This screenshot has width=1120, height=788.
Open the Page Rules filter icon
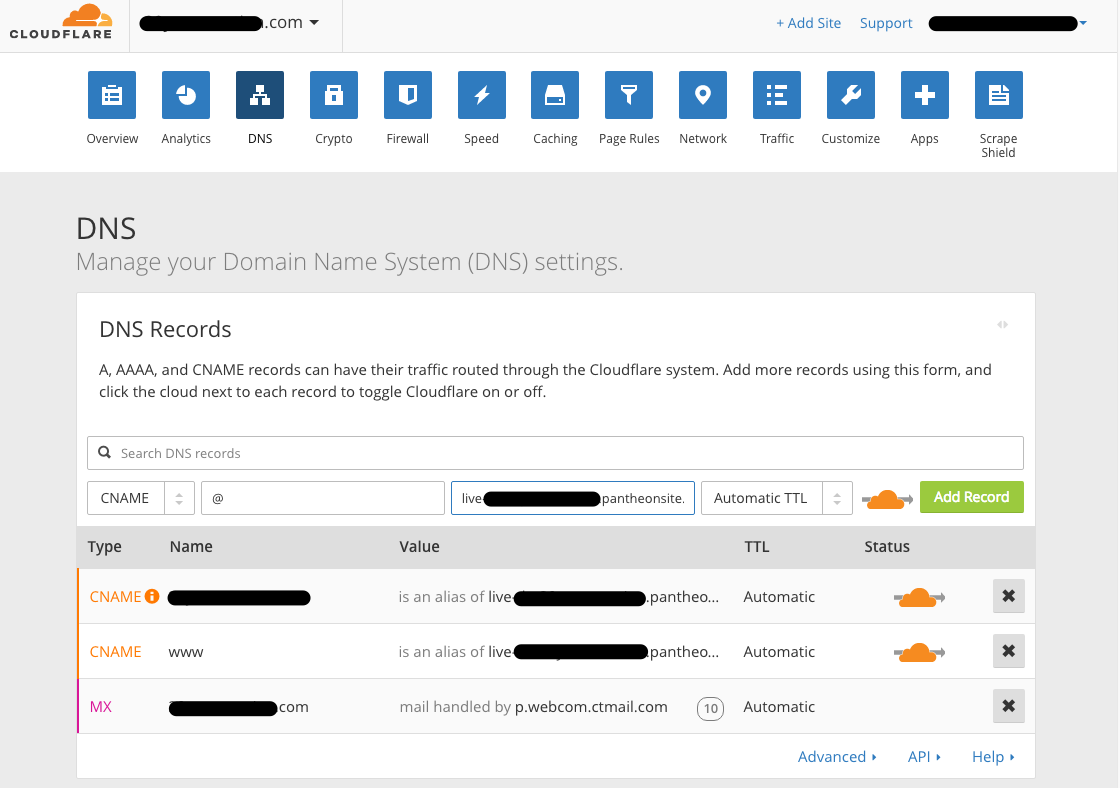(x=629, y=95)
